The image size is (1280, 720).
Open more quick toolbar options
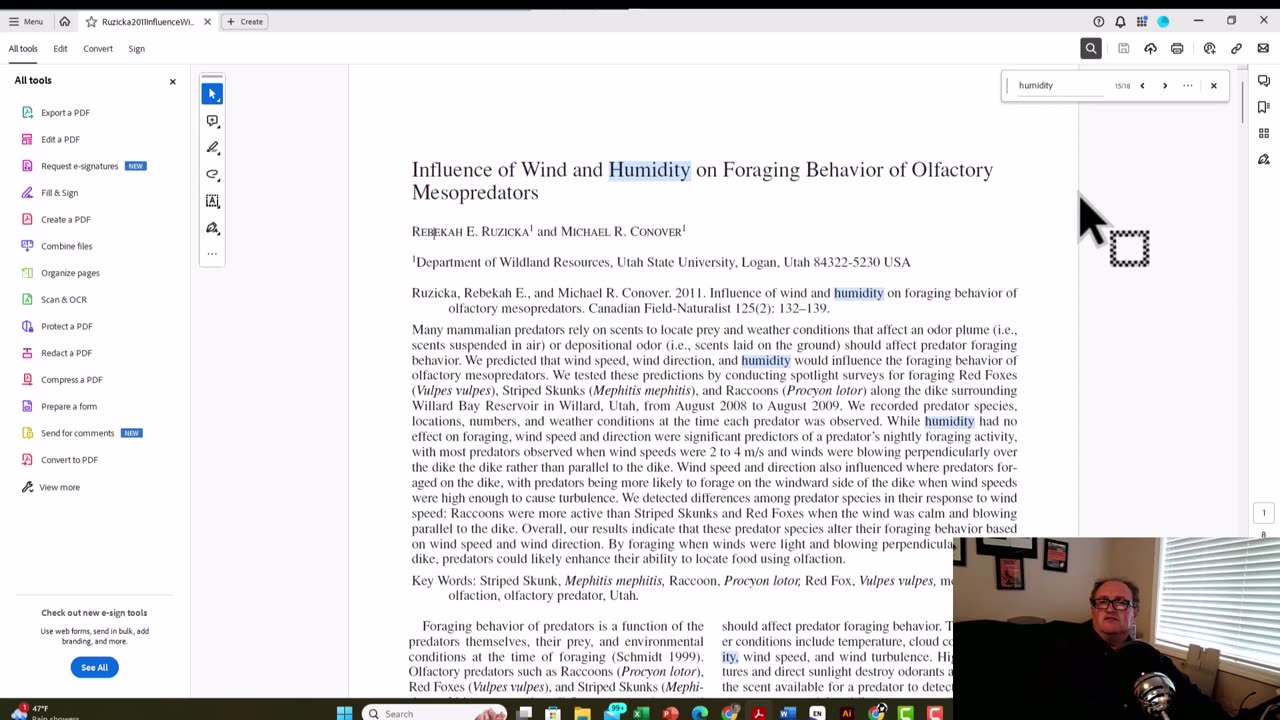212,254
